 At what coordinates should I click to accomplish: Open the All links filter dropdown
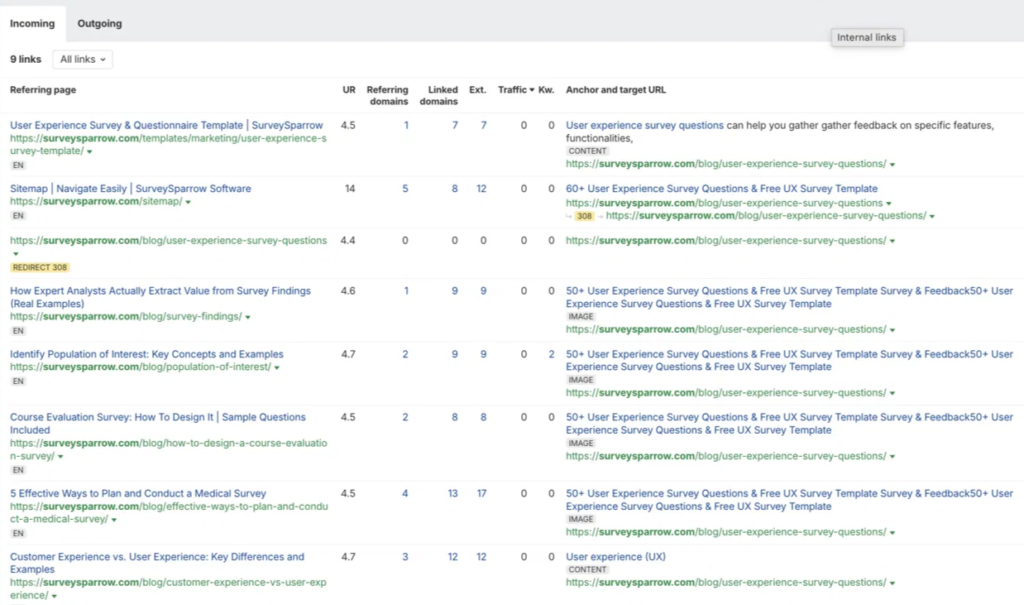coord(82,59)
